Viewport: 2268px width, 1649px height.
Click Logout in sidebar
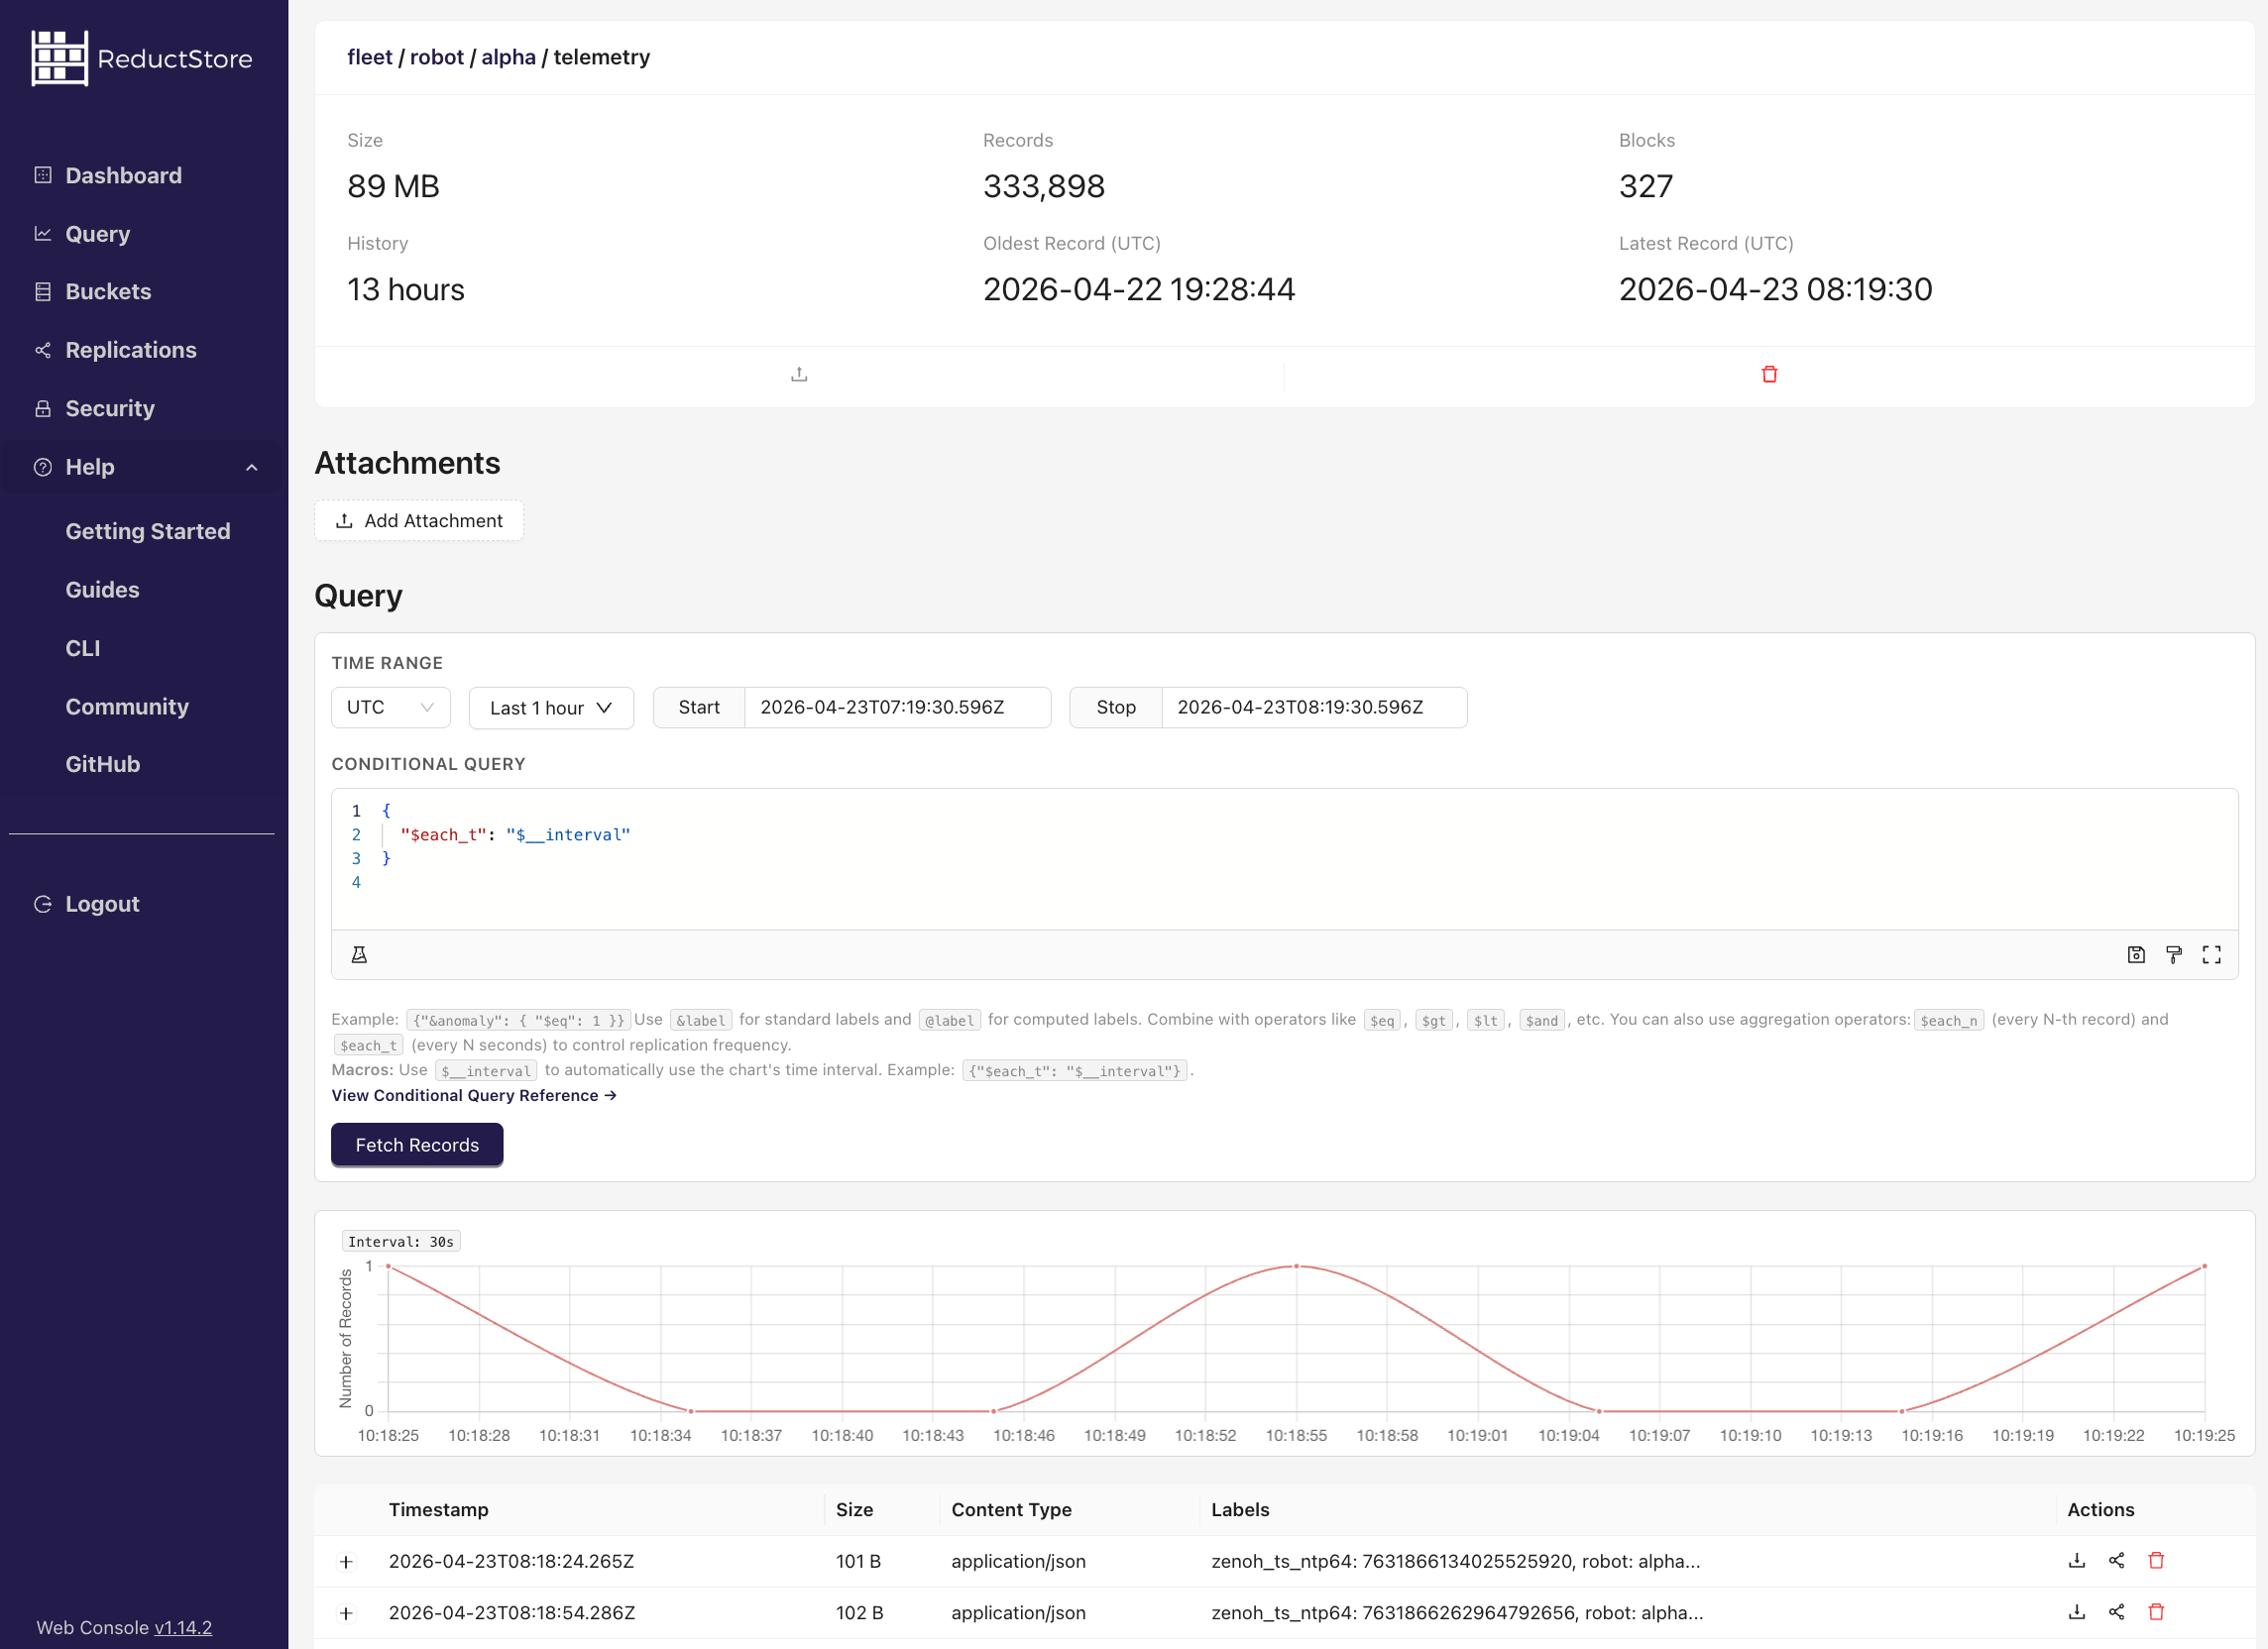(x=86, y=905)
